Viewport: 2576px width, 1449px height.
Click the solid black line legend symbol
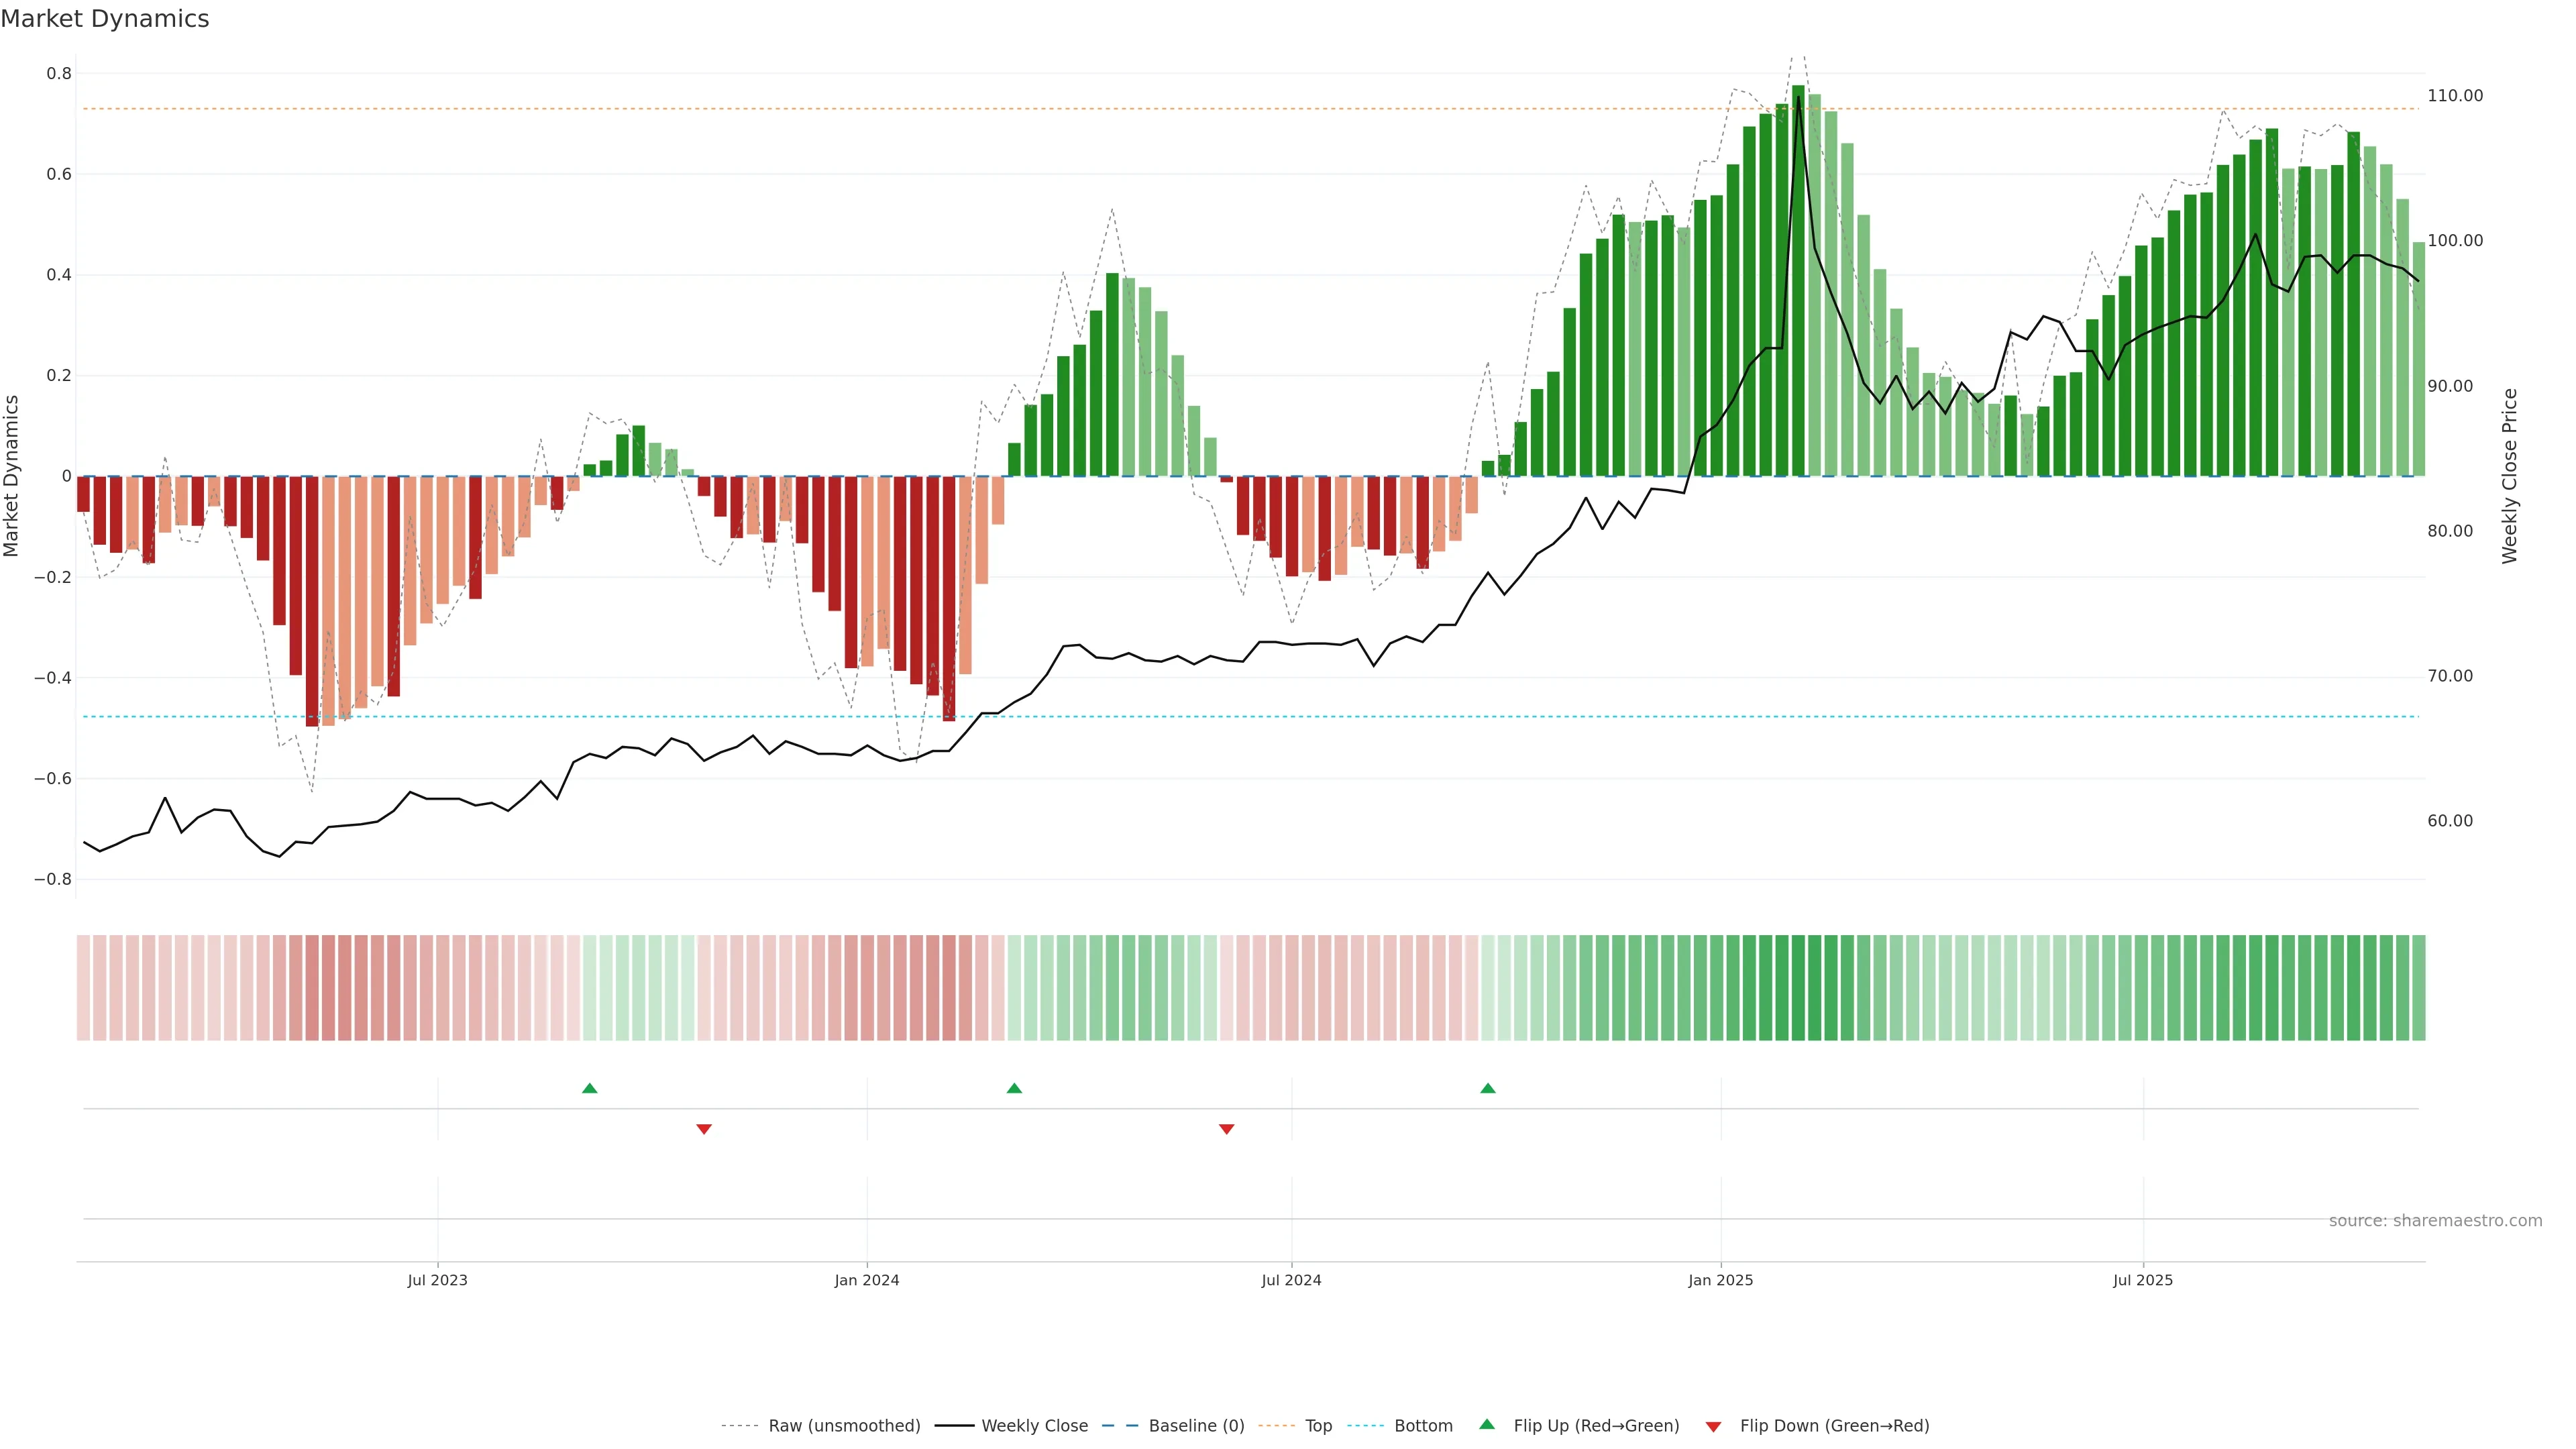954,1426
